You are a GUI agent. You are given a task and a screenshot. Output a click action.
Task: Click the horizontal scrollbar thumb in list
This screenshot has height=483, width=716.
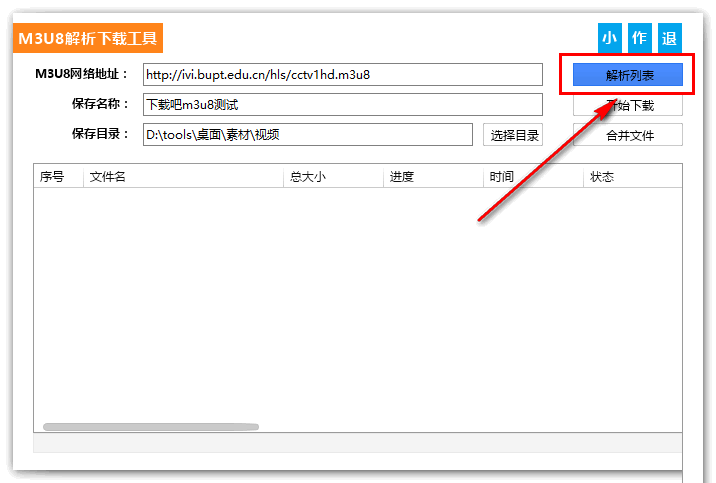(x=151, y=427)
